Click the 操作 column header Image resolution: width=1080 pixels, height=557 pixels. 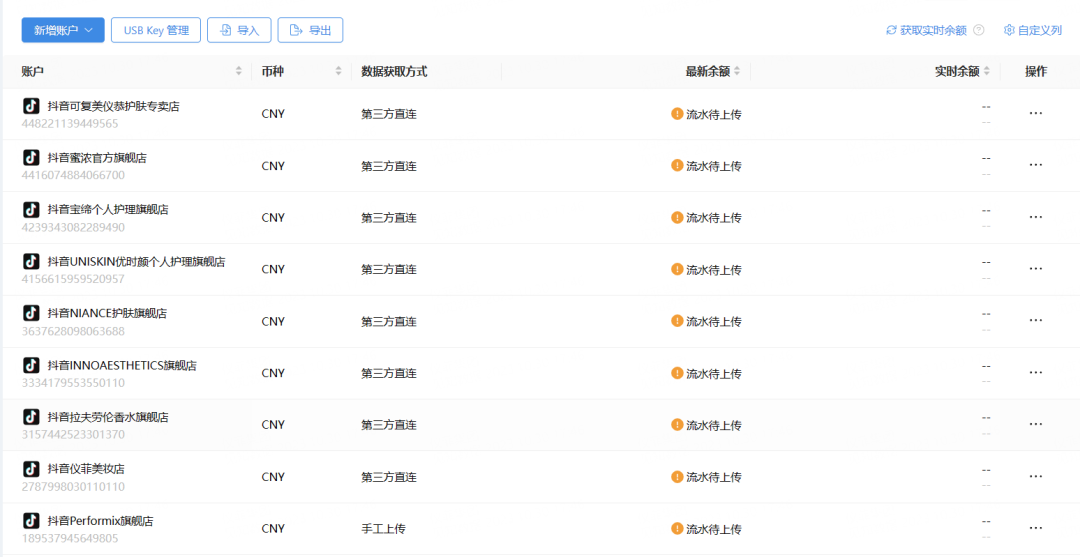click(x=1036, y=71)
